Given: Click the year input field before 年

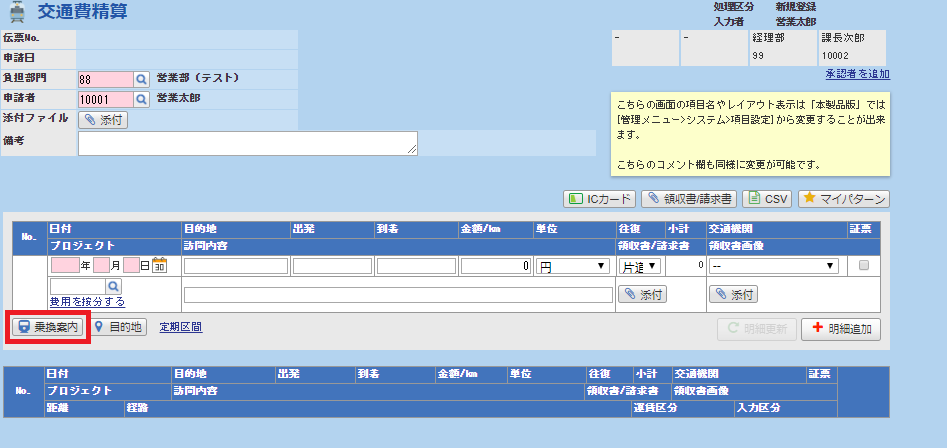Looking at the screenshot, I should click(65, 265).
